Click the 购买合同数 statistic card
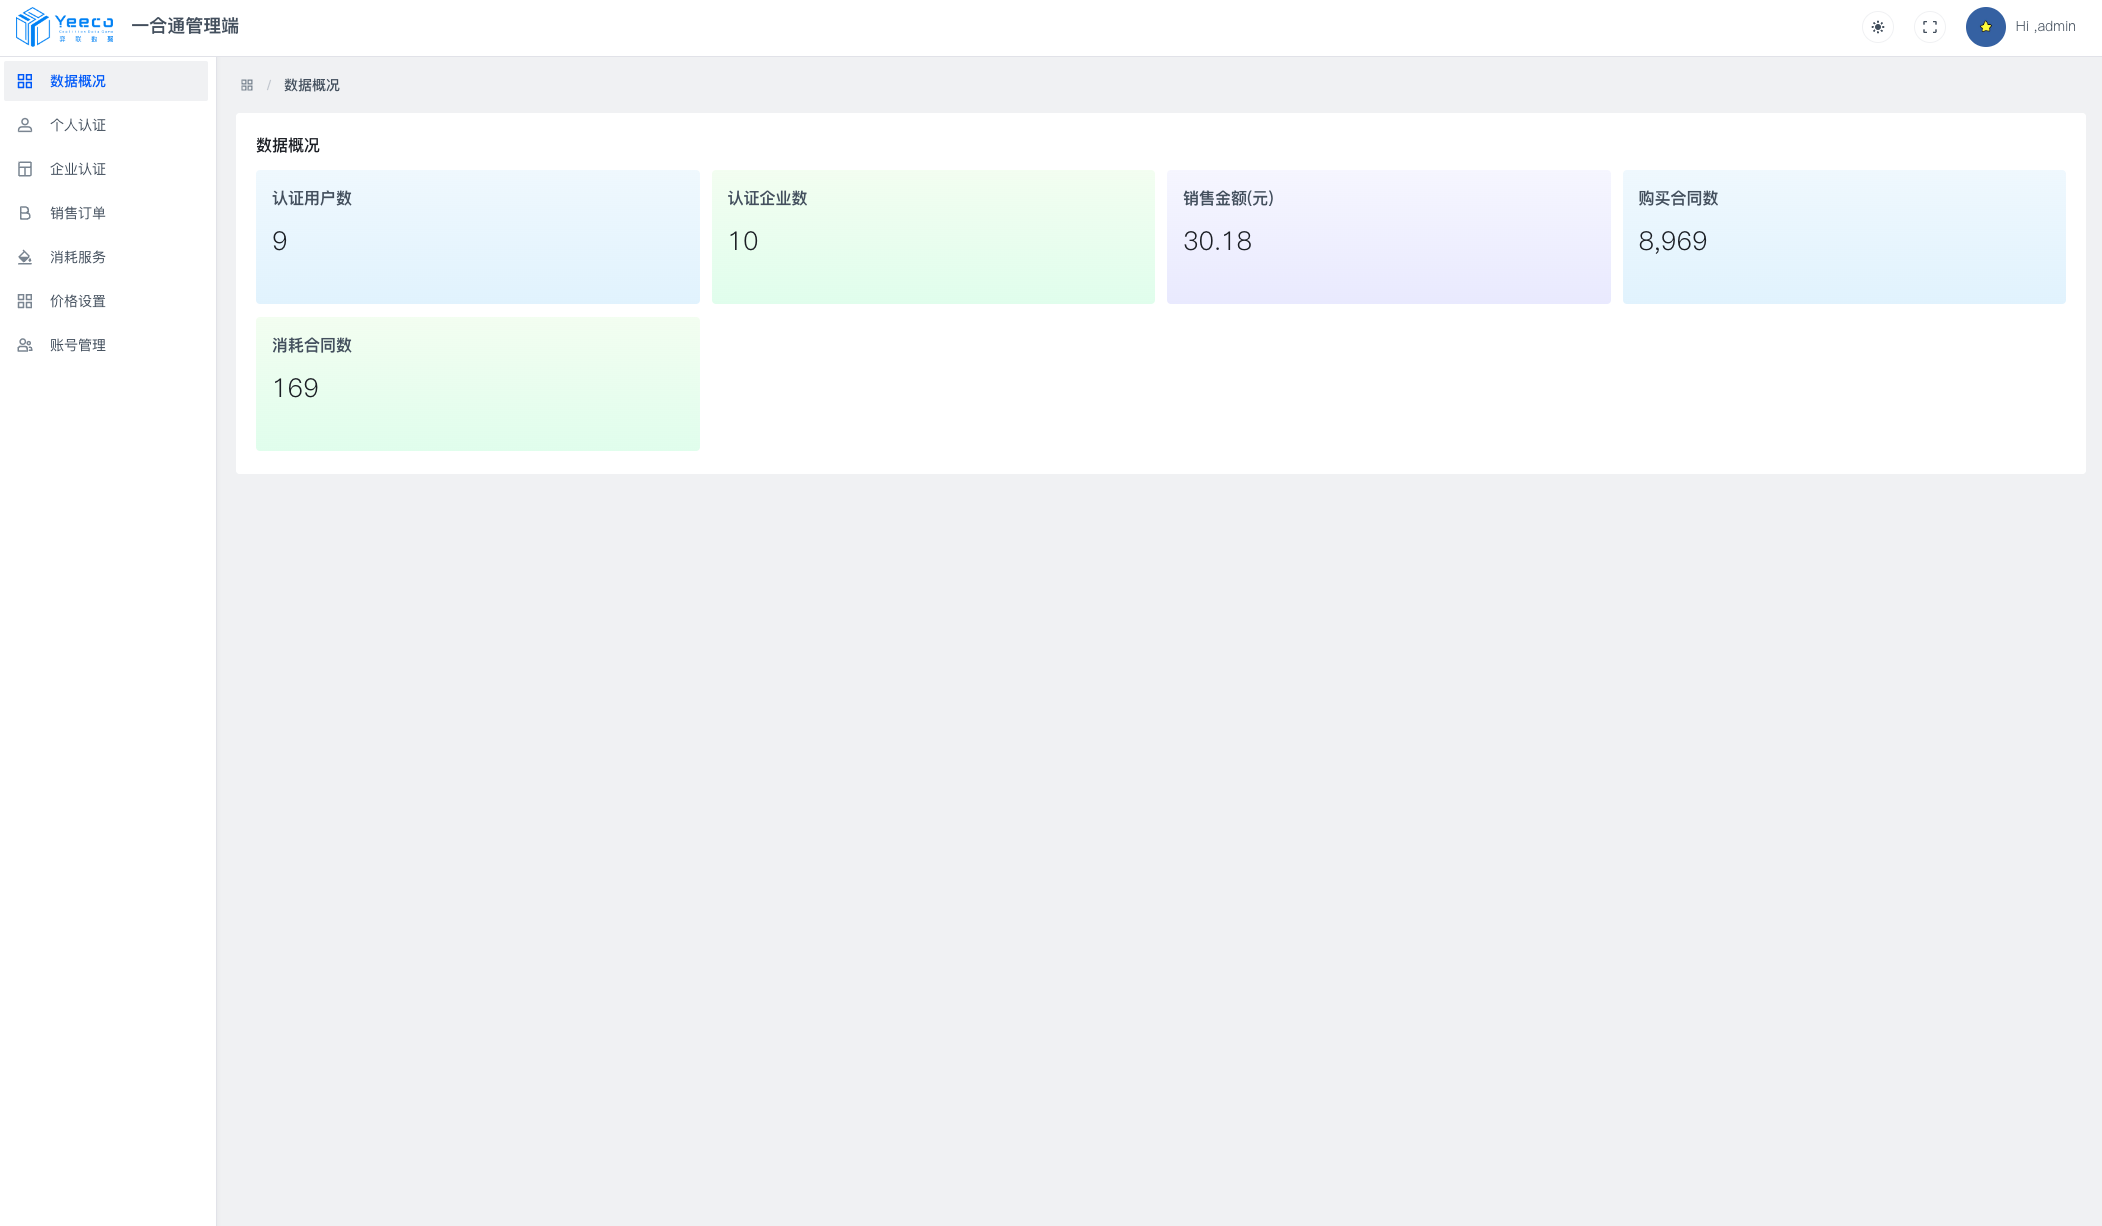 [x=1843, y=236]
